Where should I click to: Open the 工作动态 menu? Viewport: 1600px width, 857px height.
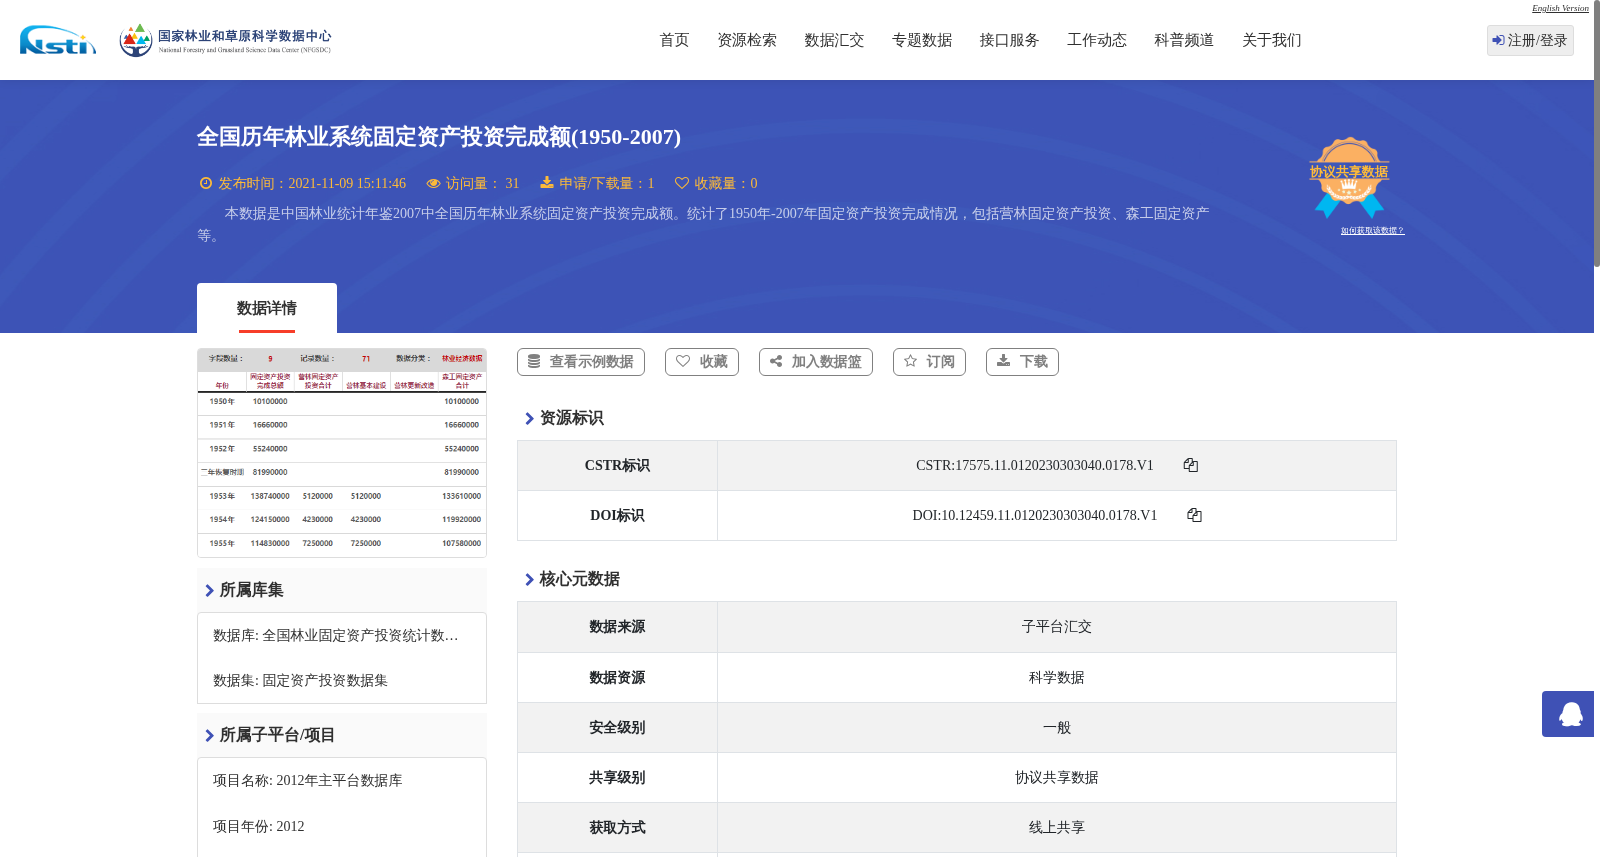[1097, 40]
